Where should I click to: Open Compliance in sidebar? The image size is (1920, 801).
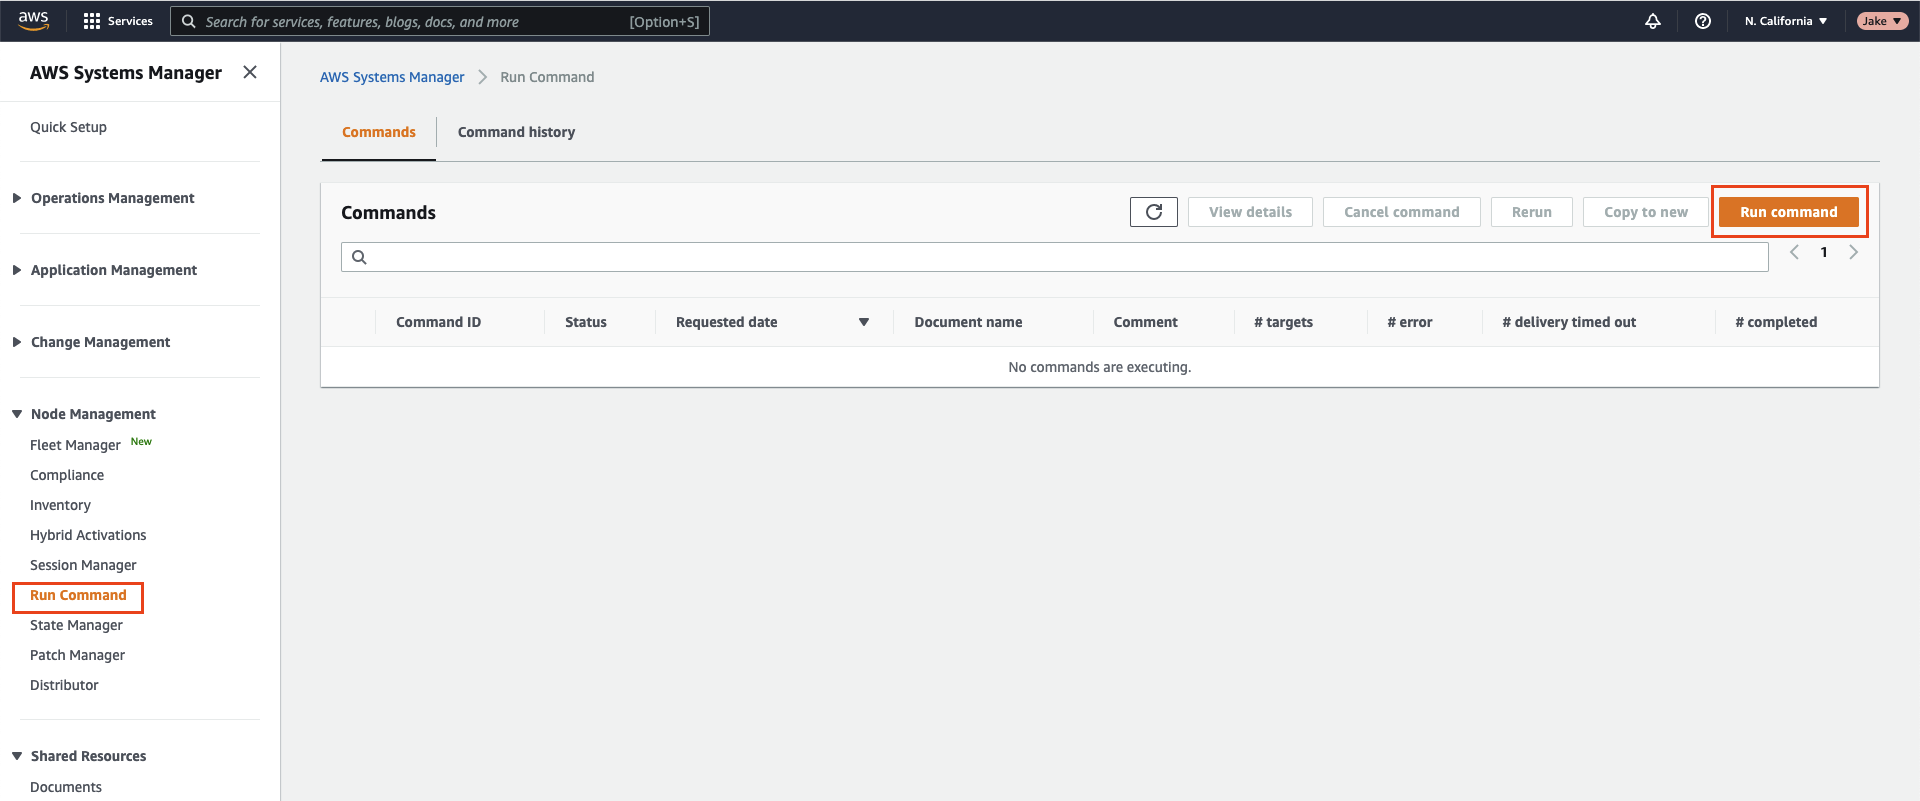tap(67, 475)
